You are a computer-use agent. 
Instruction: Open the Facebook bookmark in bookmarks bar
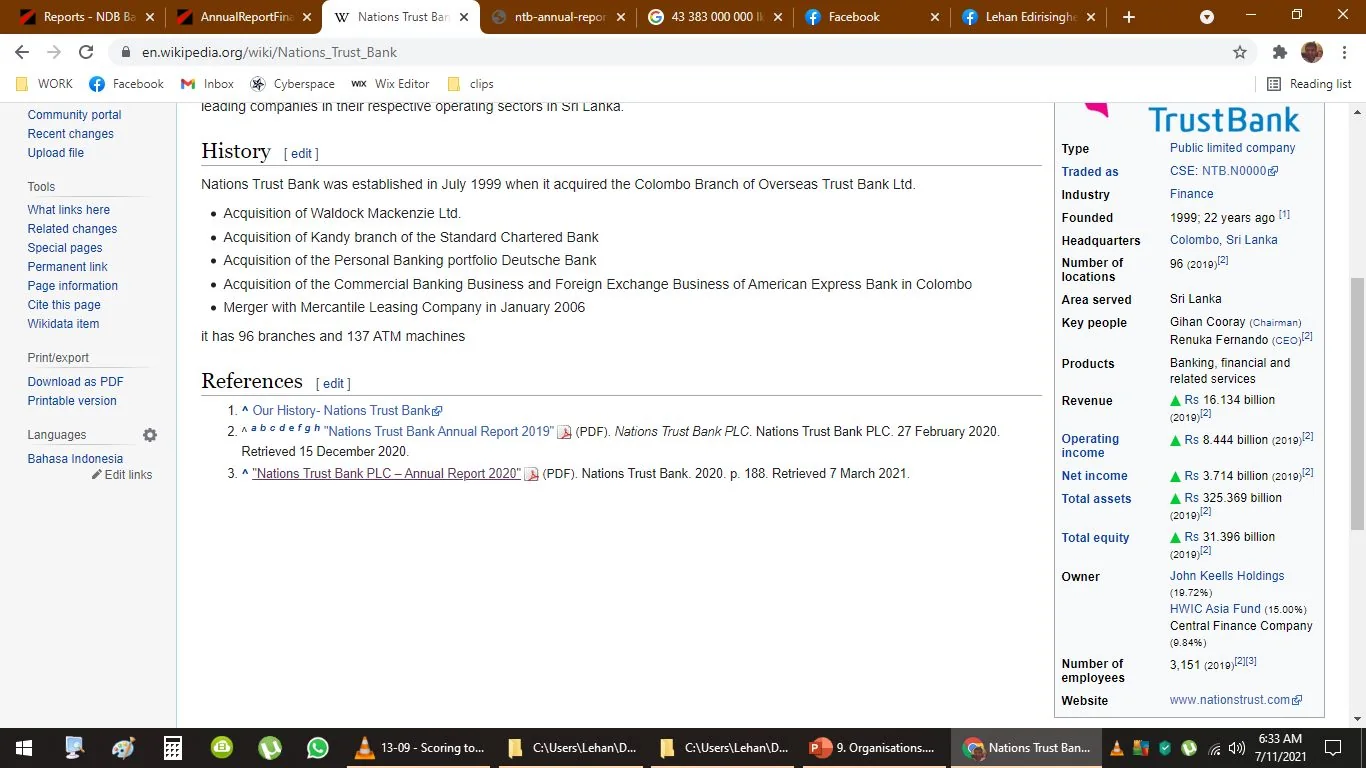(126, 84)
